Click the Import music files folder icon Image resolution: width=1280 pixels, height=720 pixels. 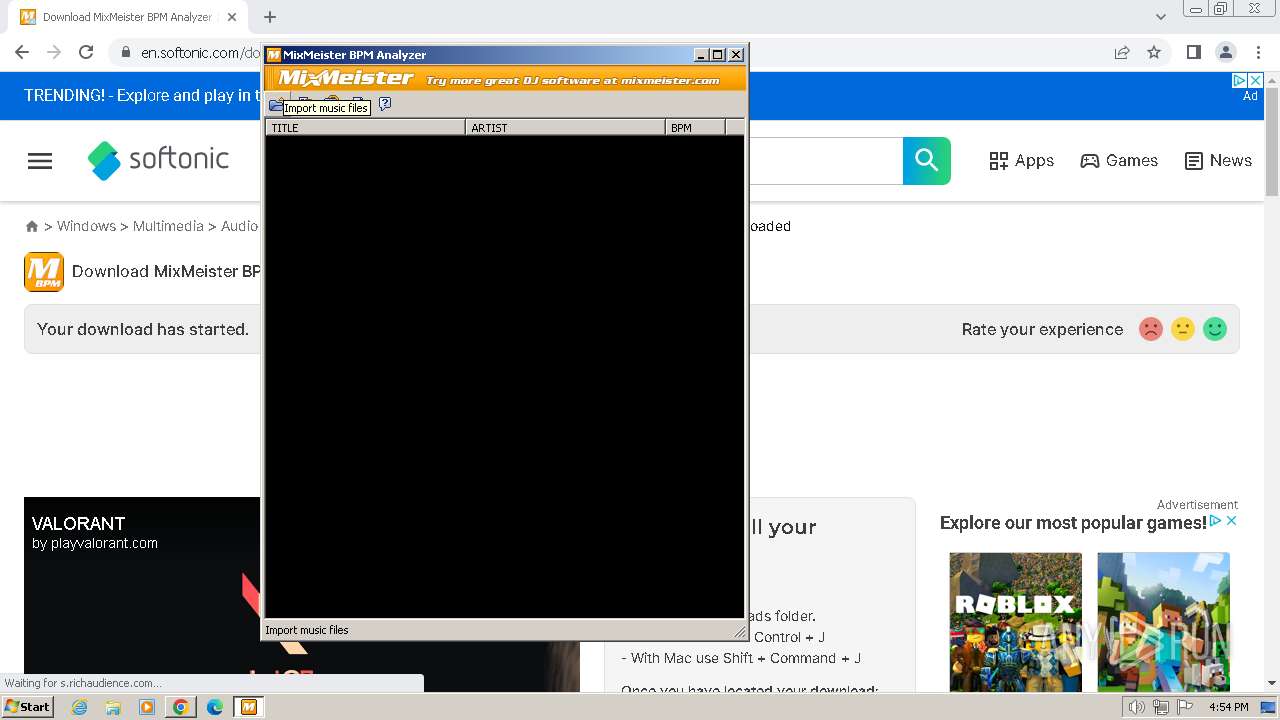point(275,104)
